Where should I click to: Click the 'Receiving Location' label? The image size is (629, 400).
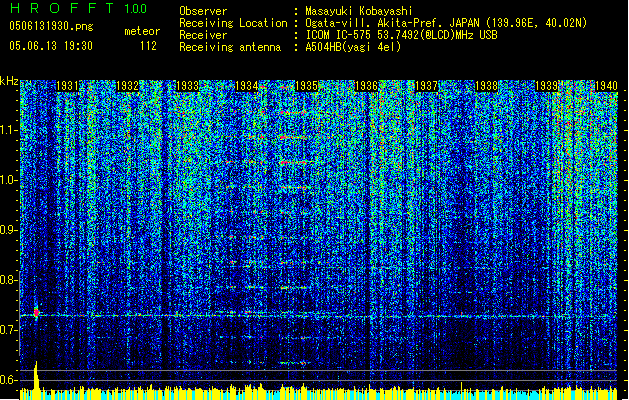click(x=233, y=23)
